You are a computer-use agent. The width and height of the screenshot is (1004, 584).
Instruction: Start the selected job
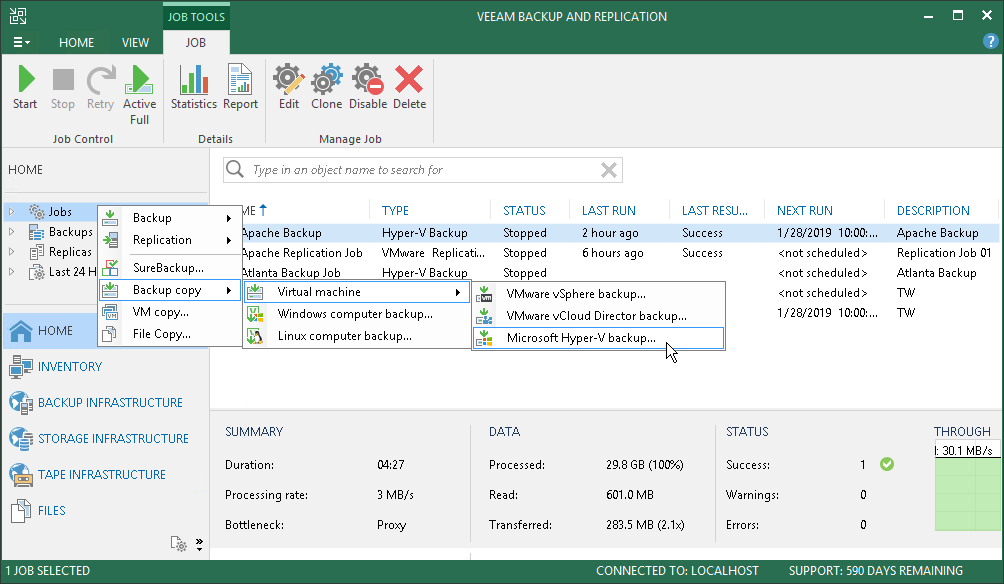point(26,87)
